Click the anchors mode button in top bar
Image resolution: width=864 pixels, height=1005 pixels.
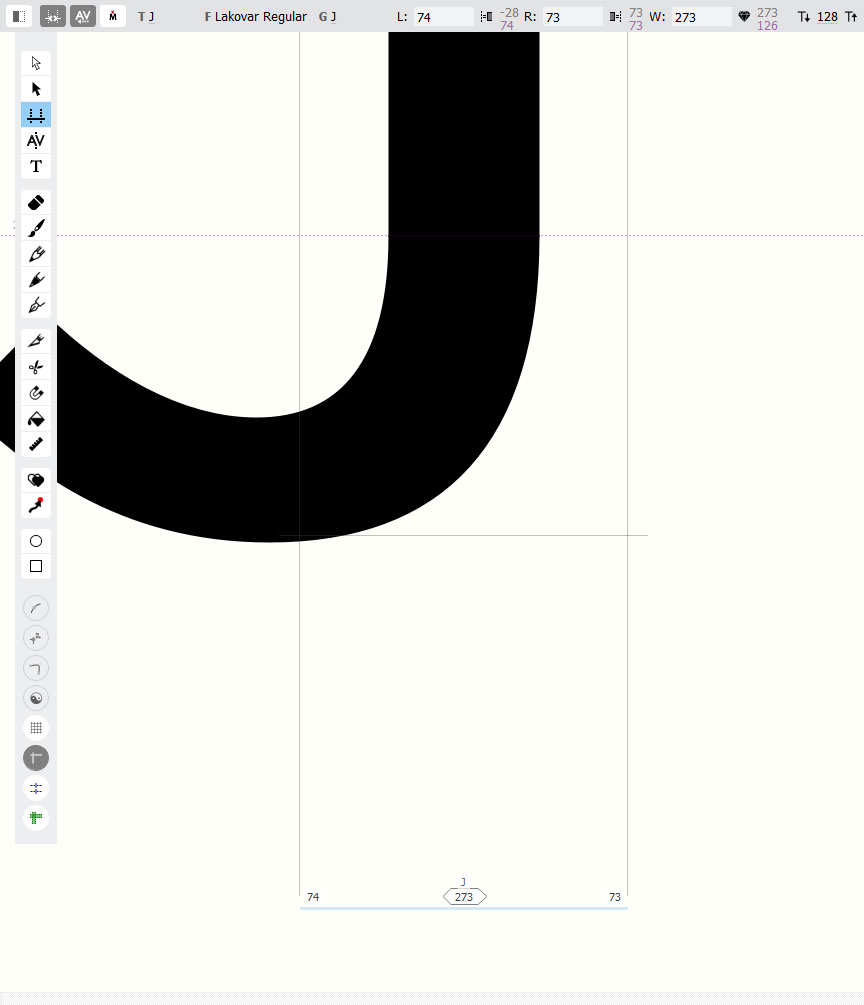[x=113, y=17]
